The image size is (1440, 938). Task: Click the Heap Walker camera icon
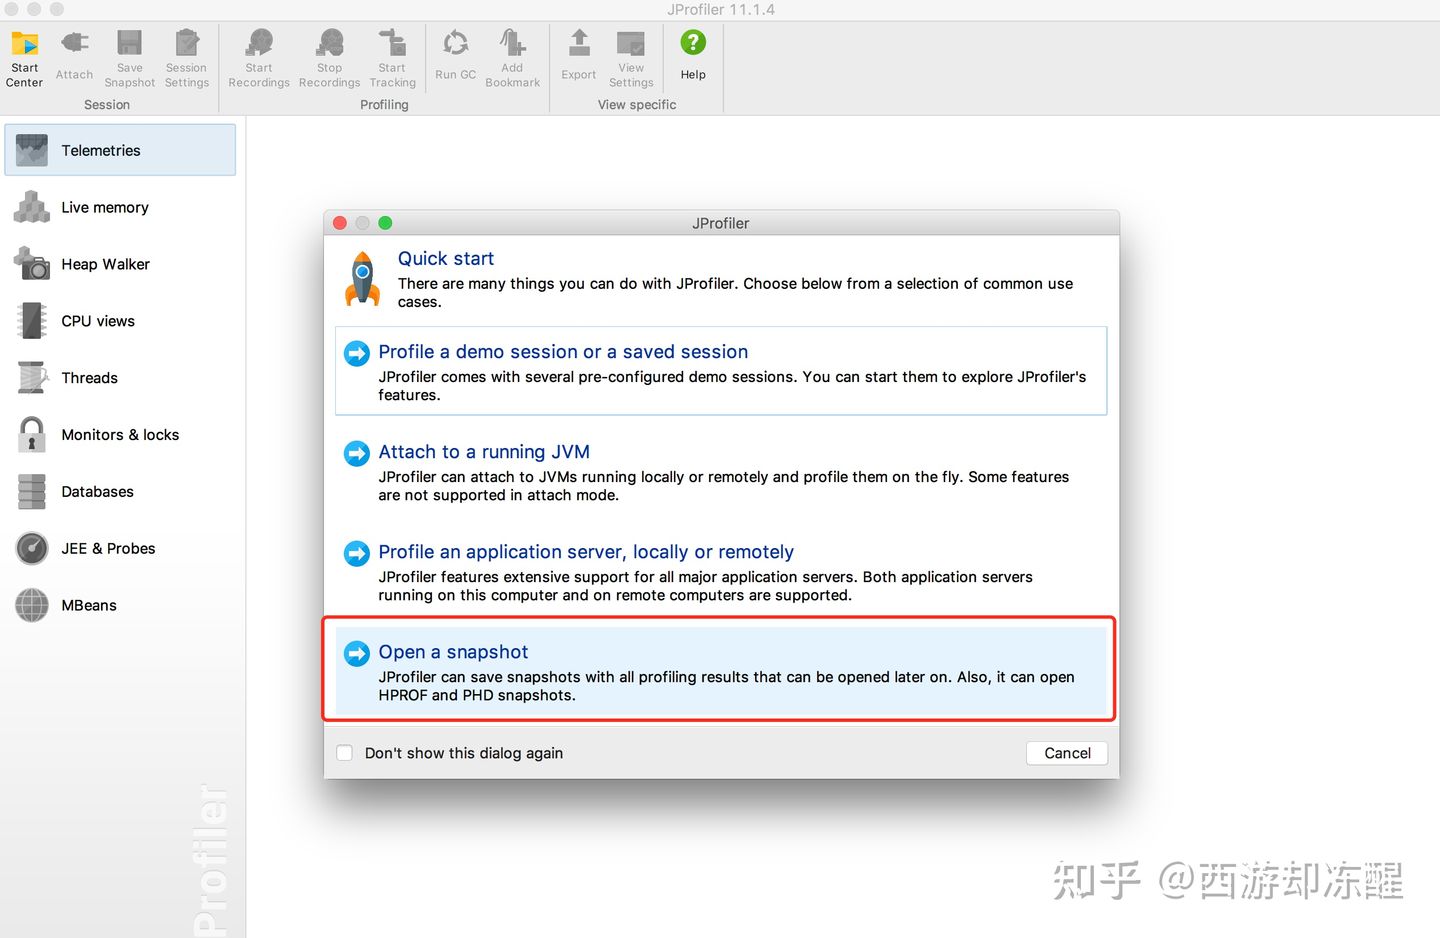coord(32,263)
